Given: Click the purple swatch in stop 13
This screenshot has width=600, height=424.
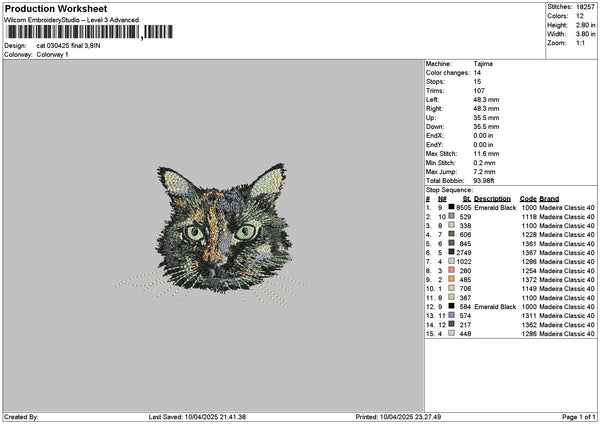Looking at the screenshot, I should [452, 316].
